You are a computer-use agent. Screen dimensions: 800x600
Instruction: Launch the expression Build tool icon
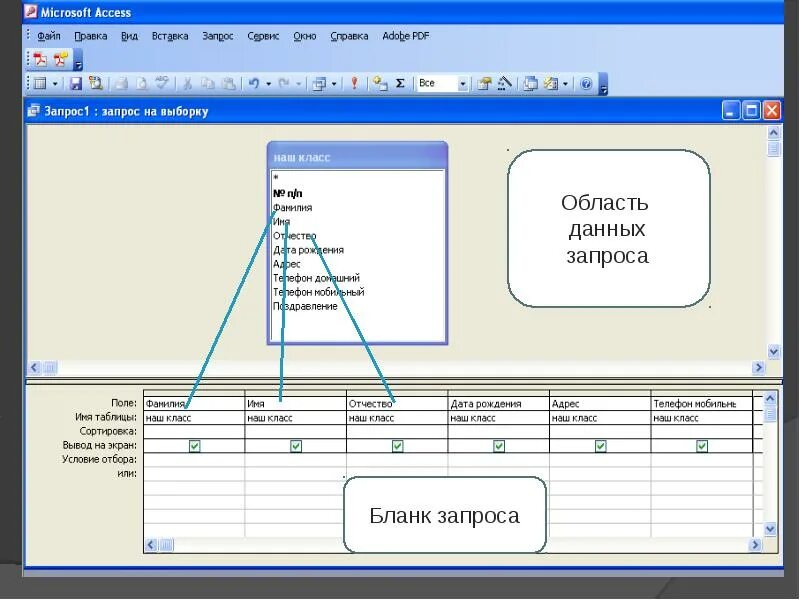[505, 83]
